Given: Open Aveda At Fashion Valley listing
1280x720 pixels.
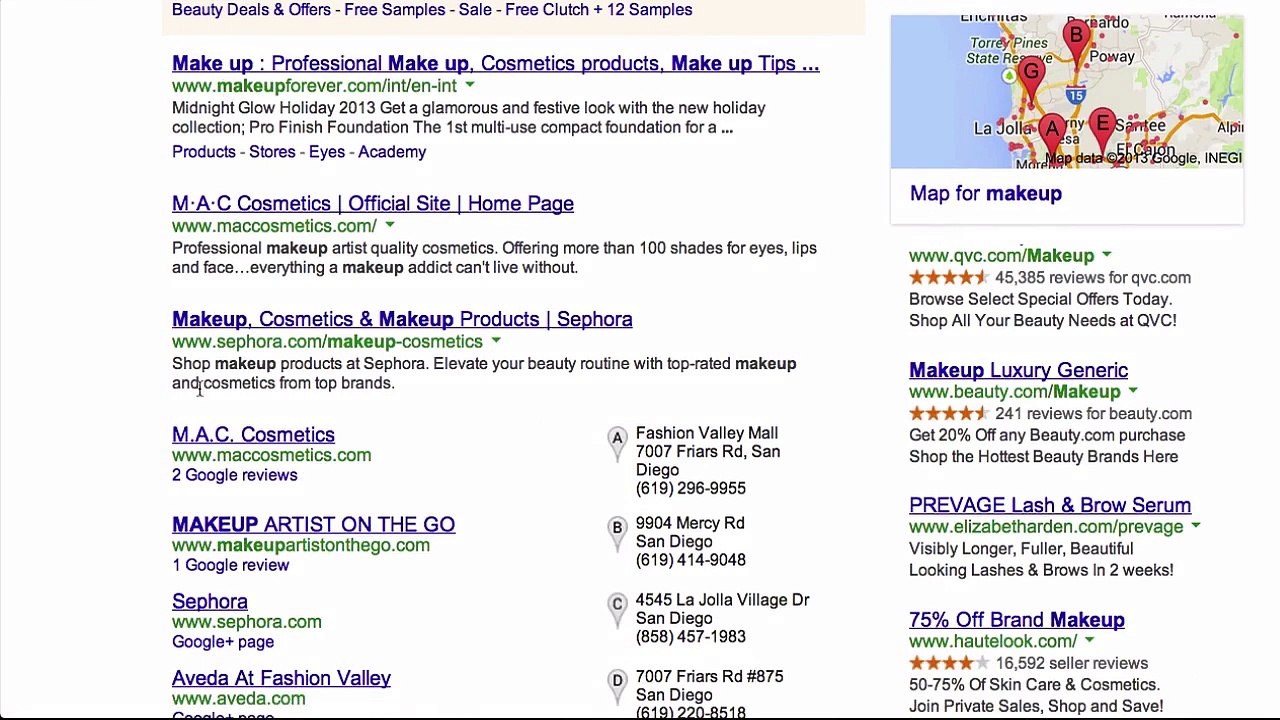Looking at the screenshot, I should 281,679.
